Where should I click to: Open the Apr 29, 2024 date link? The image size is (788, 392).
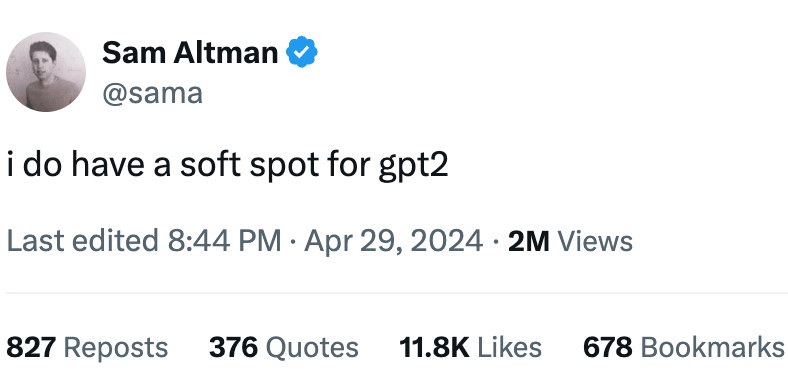pos(393,240)
